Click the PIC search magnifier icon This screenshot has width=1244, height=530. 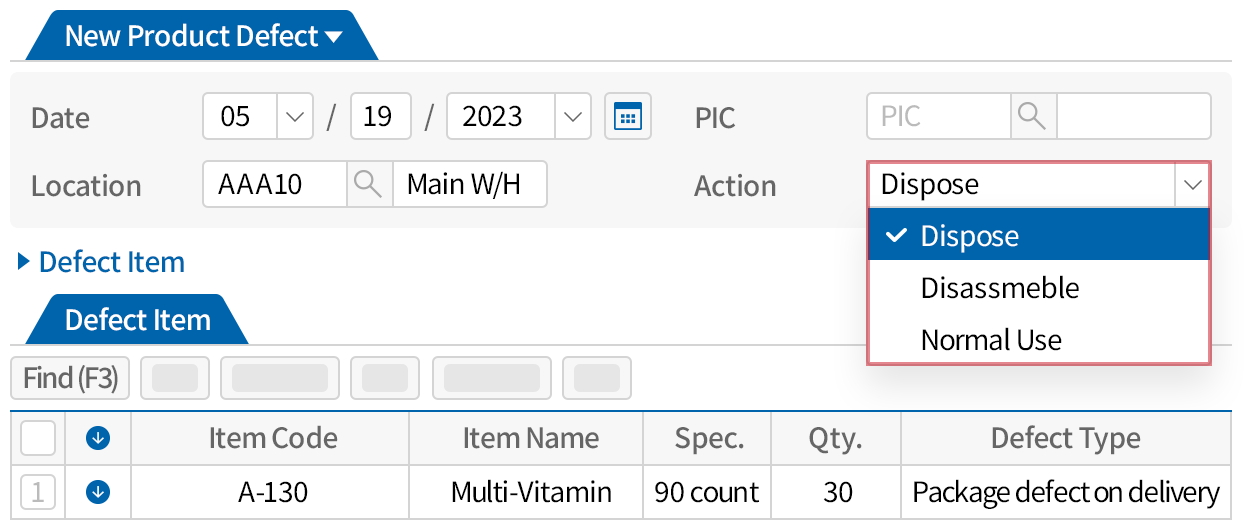(x=1033, y=117)
